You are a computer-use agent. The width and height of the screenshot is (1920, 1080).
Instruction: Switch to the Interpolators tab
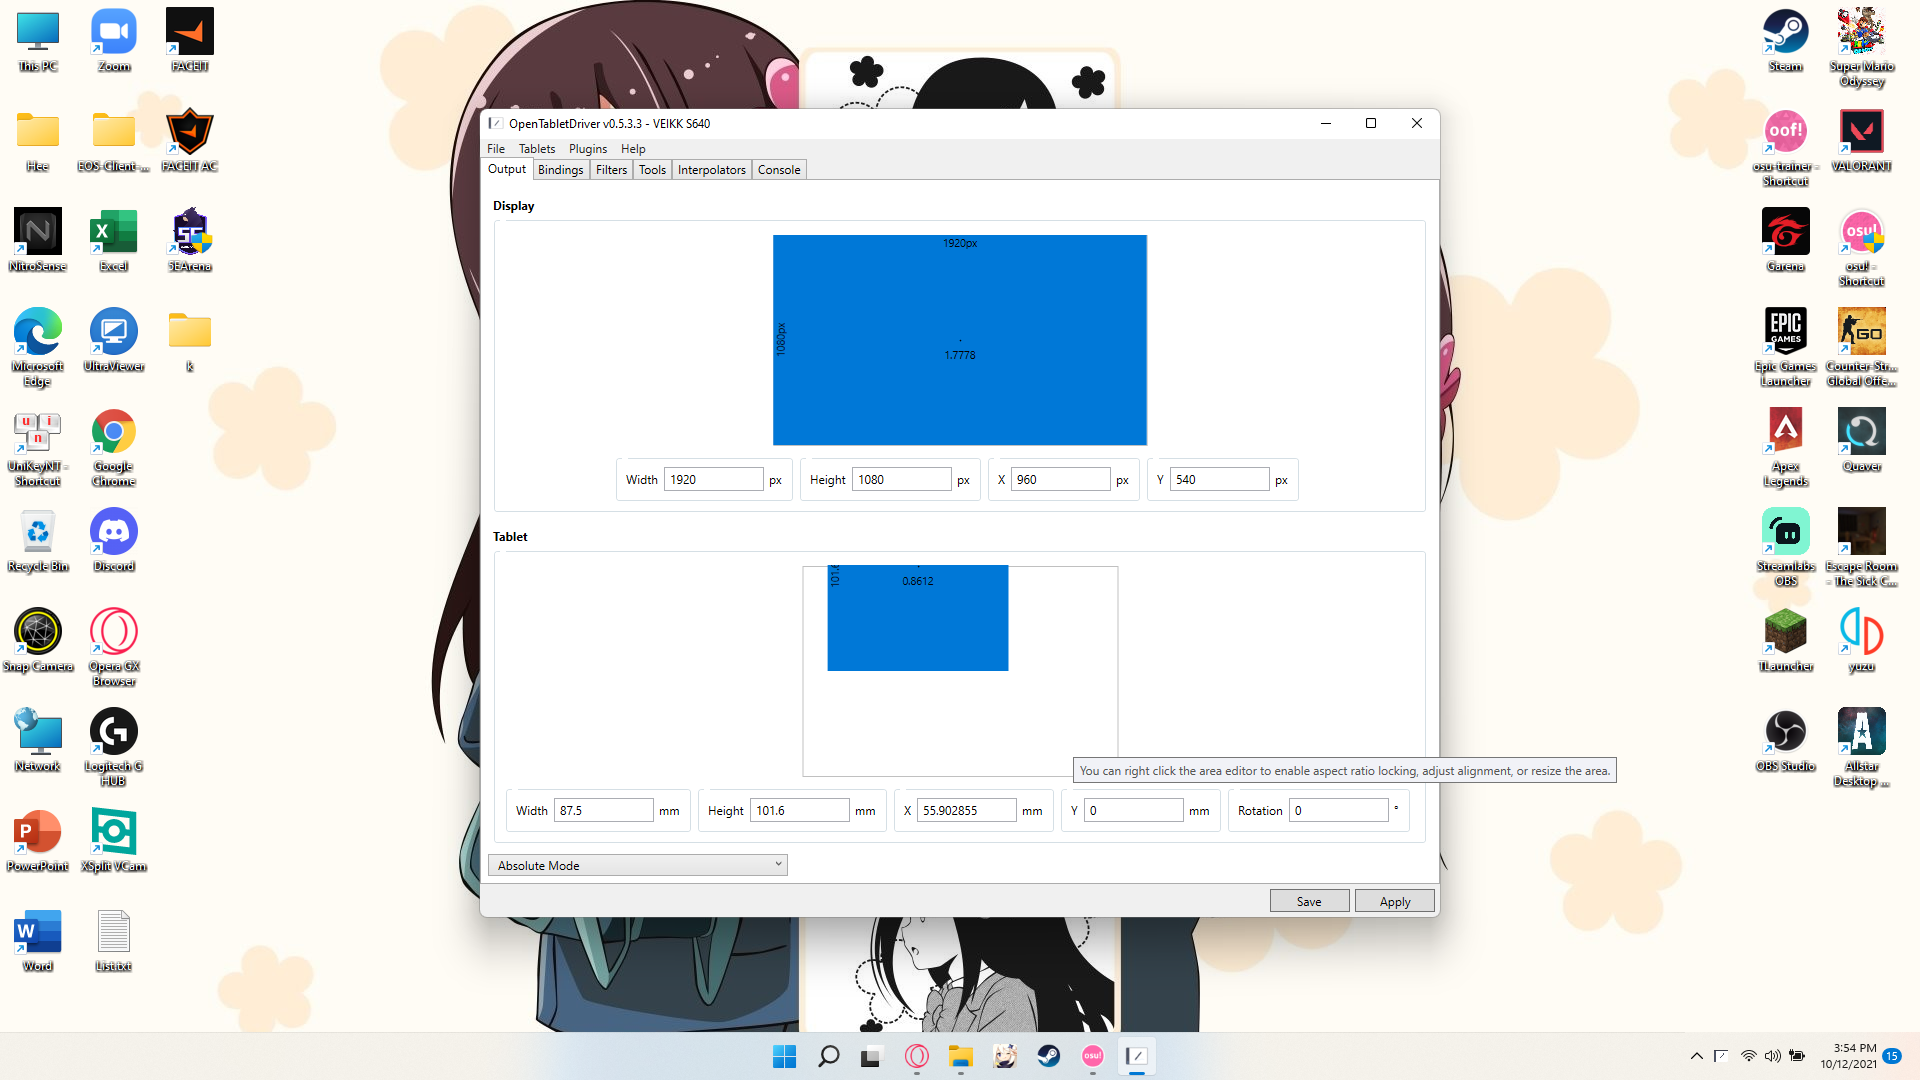coord(711,170)
